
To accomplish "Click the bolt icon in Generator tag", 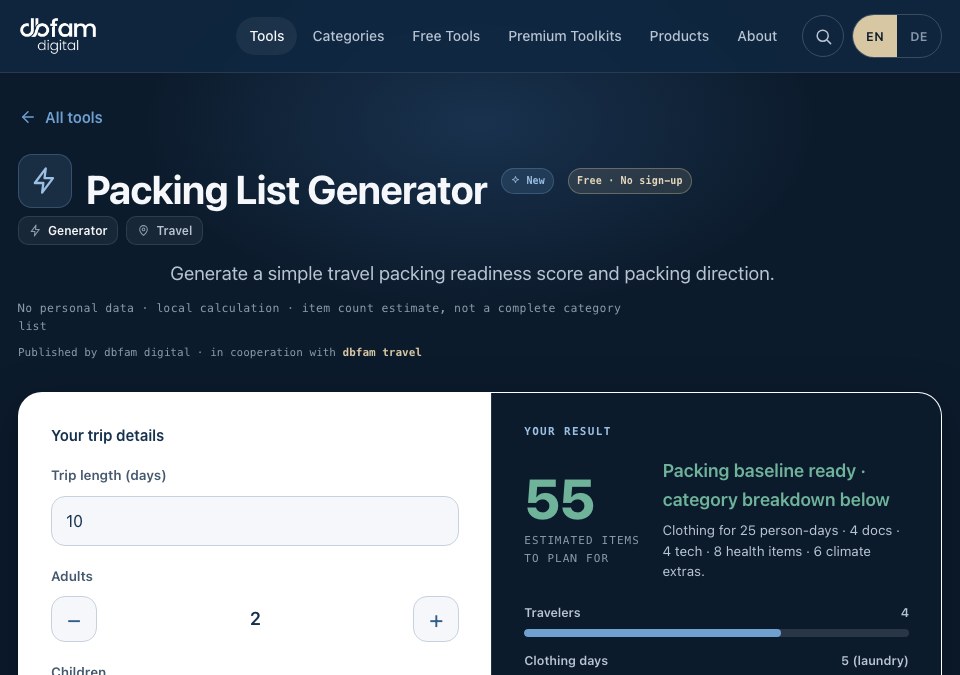I will [36, 230].
